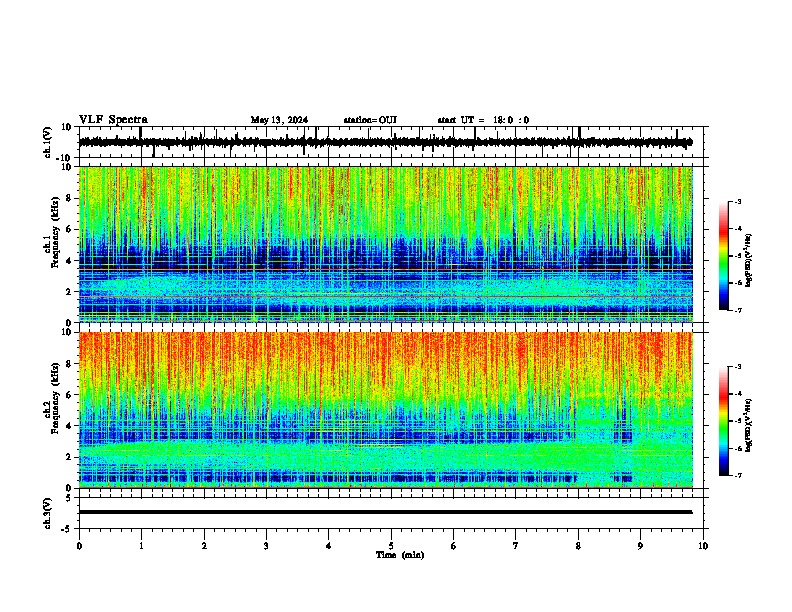This screenshot has height=612, width=792.
Task: Click the ch.2 spectrogram panel
Action: click(386, 410)
